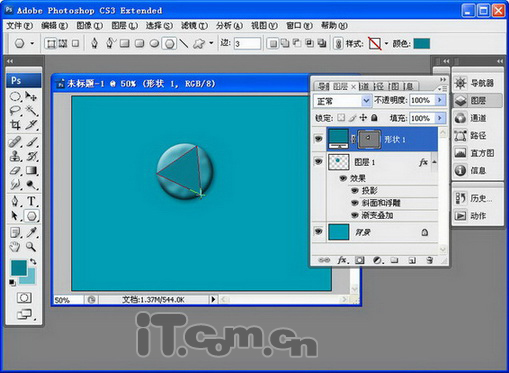Choose Custom Shape tool in options bar
The width and height of the screenshot is (509, 373).
click(x=199, y=43)
